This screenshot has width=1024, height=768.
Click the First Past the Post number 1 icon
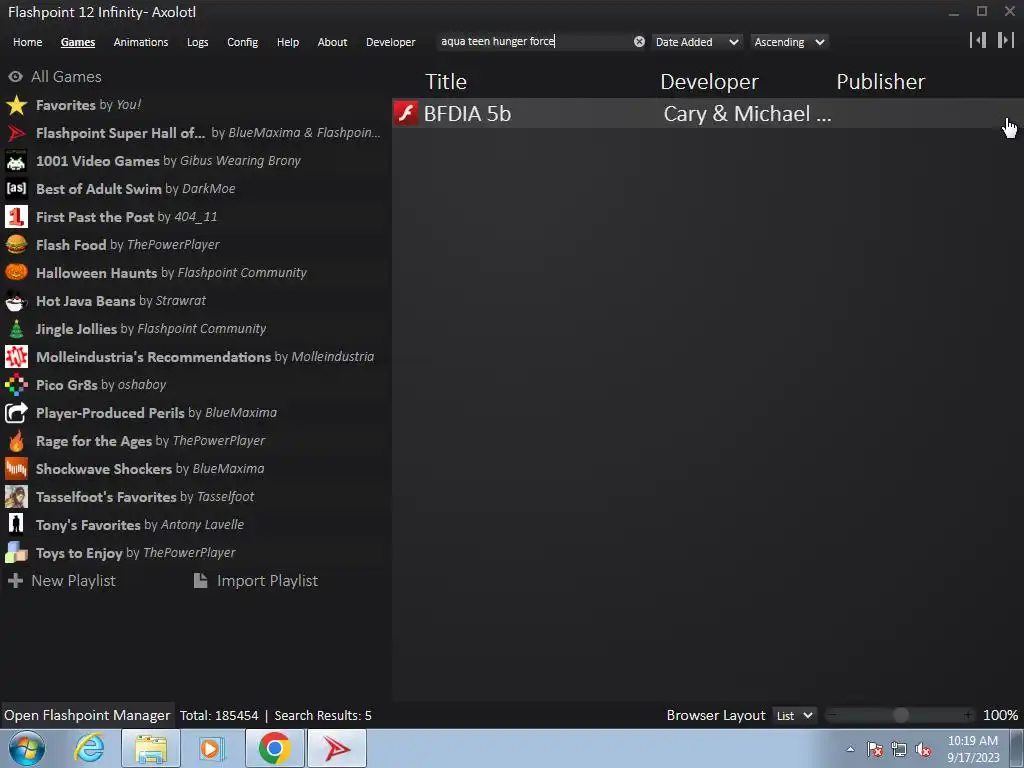(x=16, y=217)
